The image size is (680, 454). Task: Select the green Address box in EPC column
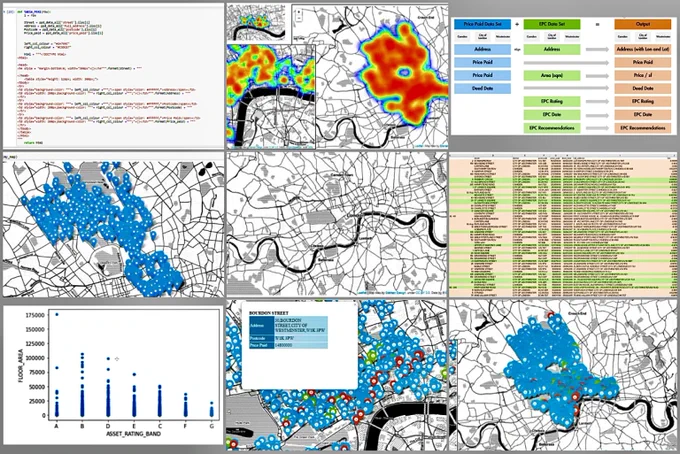click(x=552, y=49)
